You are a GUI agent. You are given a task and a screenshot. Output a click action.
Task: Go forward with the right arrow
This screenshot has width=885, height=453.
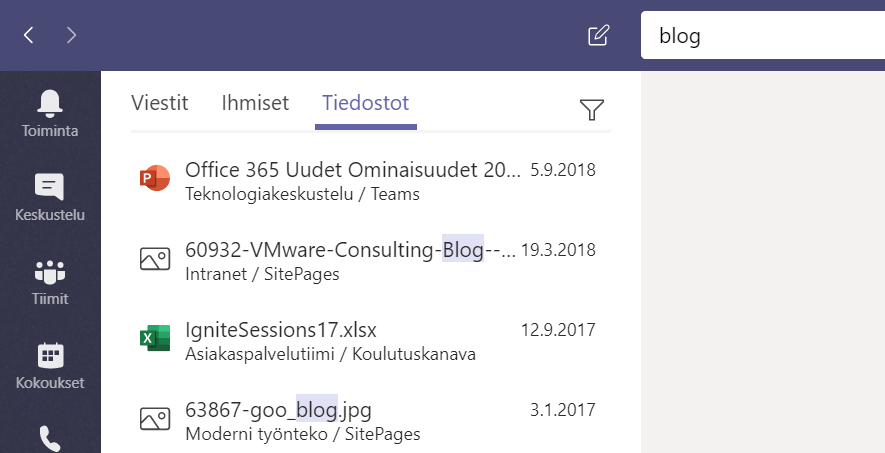pos(71,36)
